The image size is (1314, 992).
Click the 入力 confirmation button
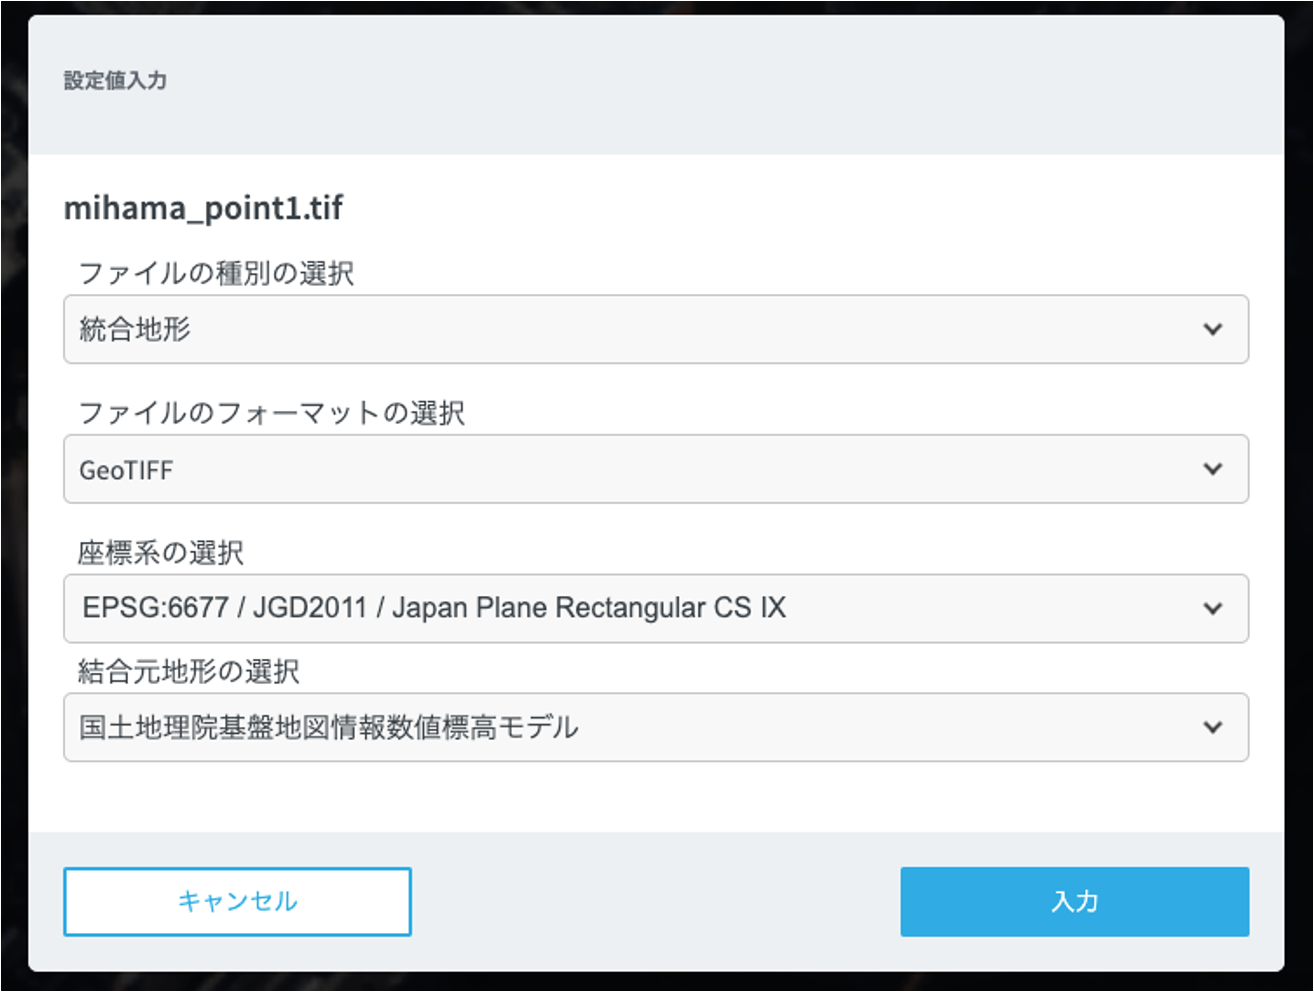1074,901
